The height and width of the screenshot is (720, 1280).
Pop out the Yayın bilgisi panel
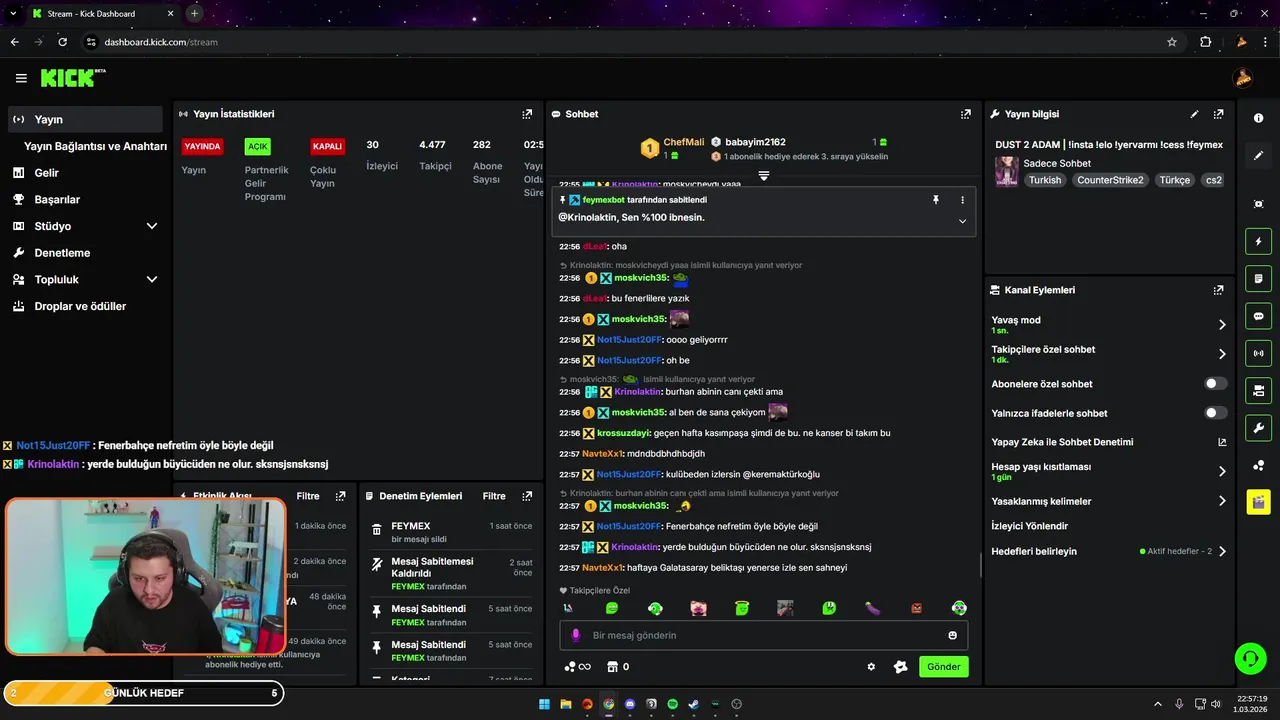click(x=1218, y=114)
